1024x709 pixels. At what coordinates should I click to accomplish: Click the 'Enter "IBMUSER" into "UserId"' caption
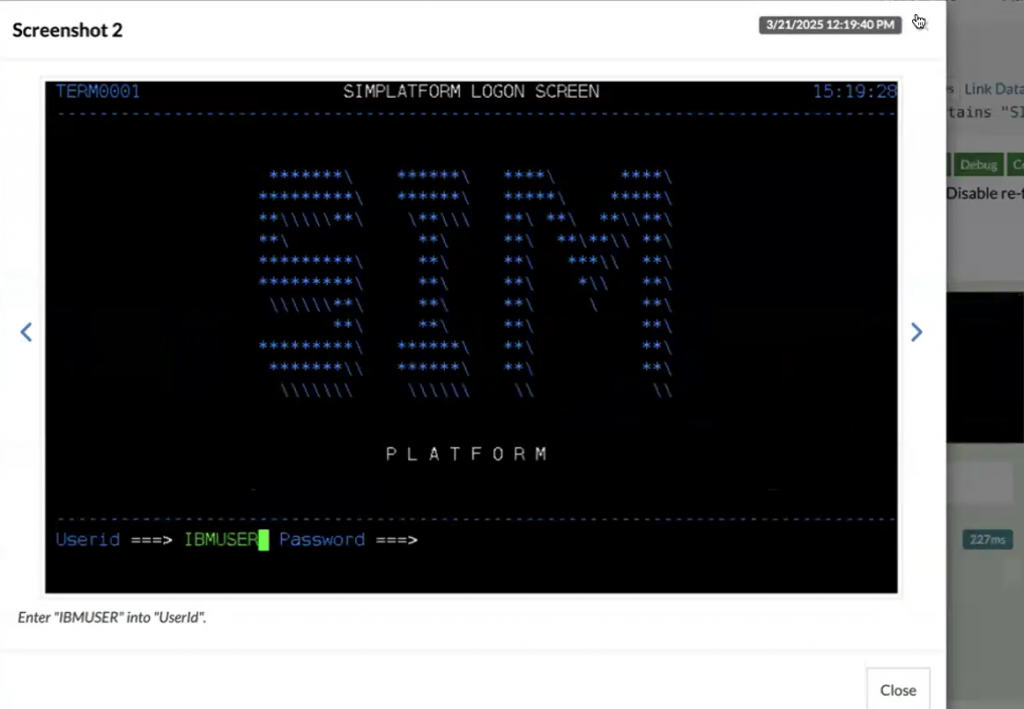click(112, 617)
